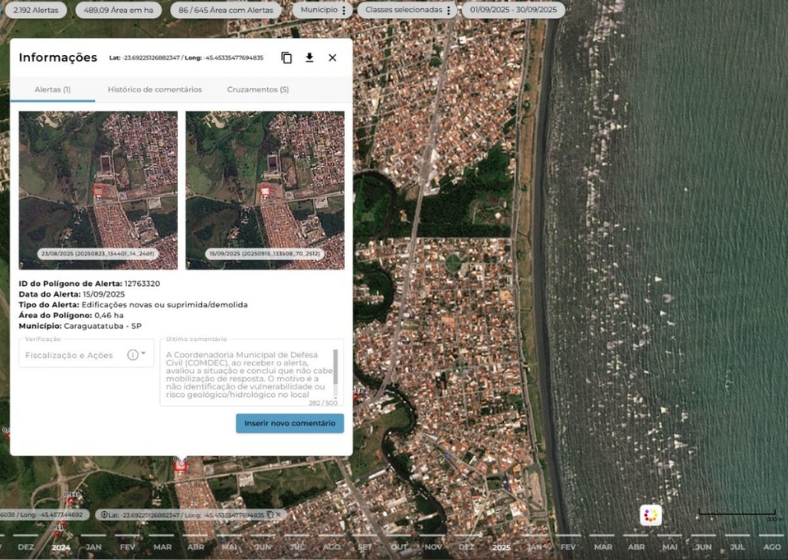
Task: Copy coordinates from the bottom coordinate chip
Action: point(270,515)
